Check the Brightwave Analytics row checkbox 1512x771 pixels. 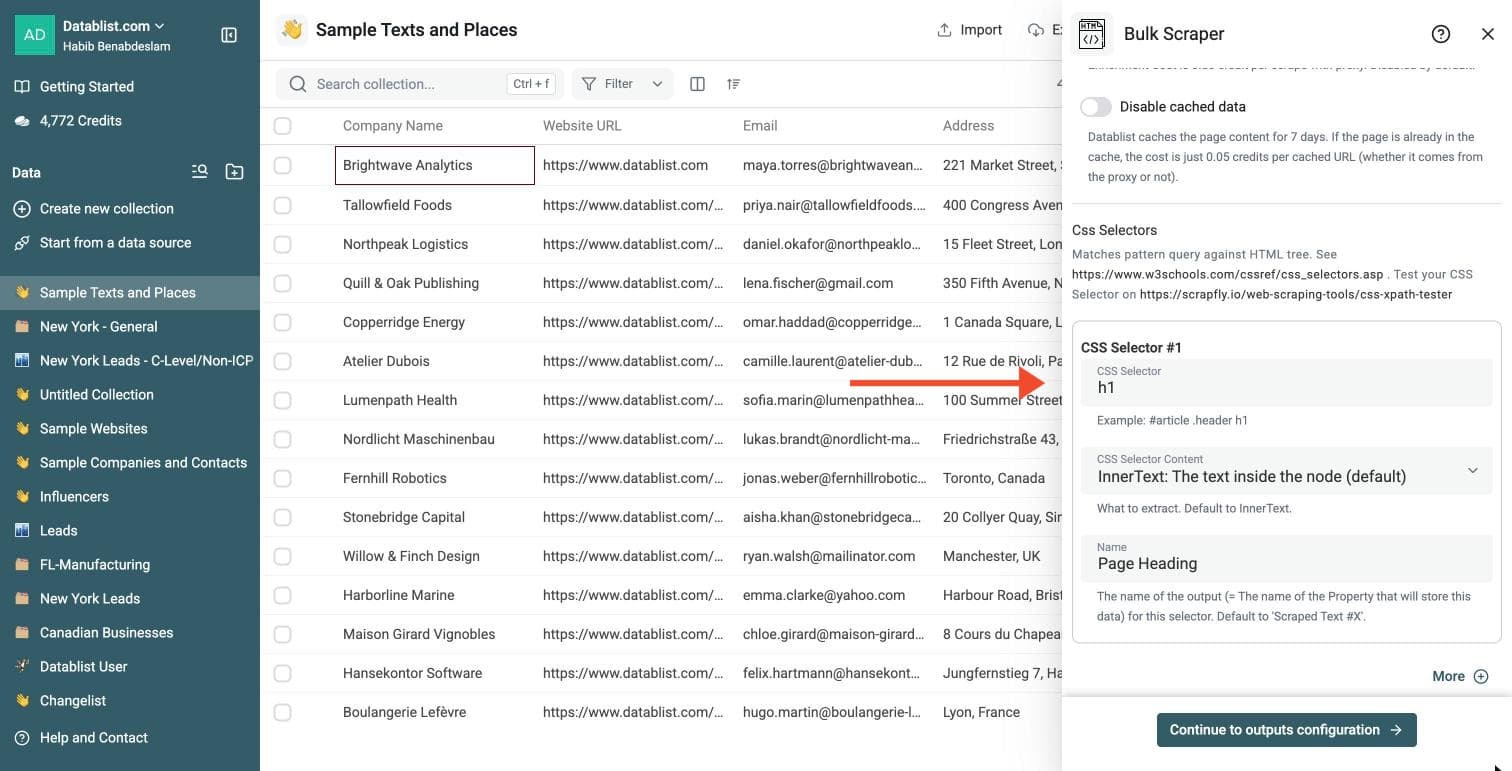[x=283, y=165]
